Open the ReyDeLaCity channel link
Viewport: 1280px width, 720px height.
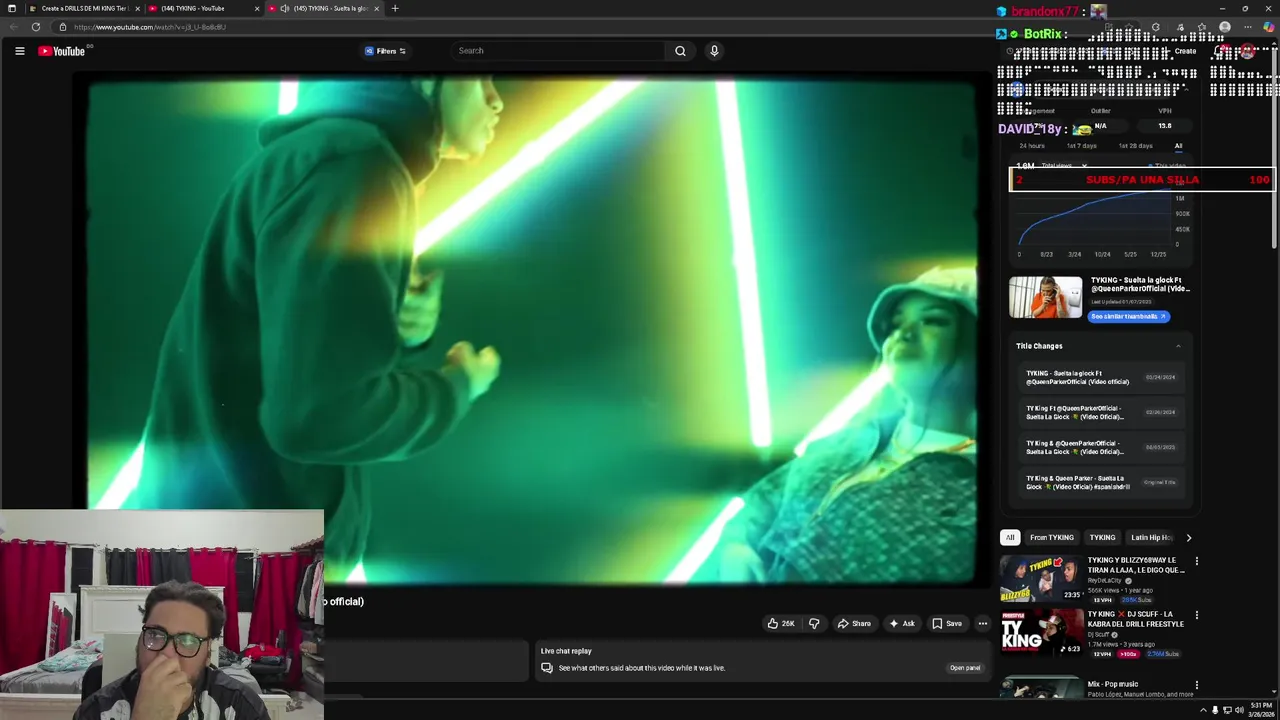coord(1106,581)
